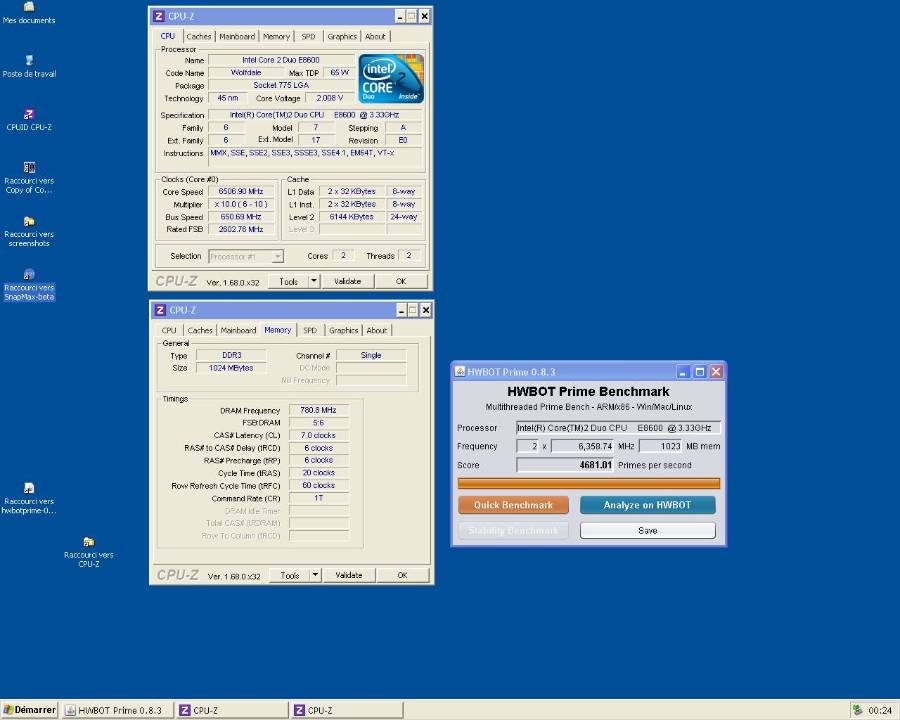Open Memory tab in top CPU-Z window

276,36
